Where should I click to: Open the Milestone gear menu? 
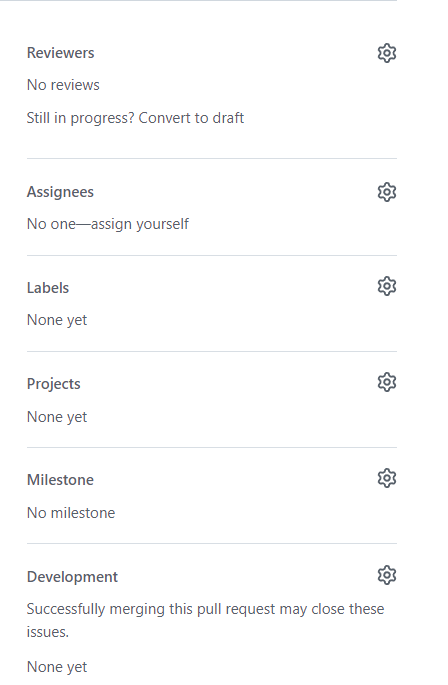(x=387, y=478)
